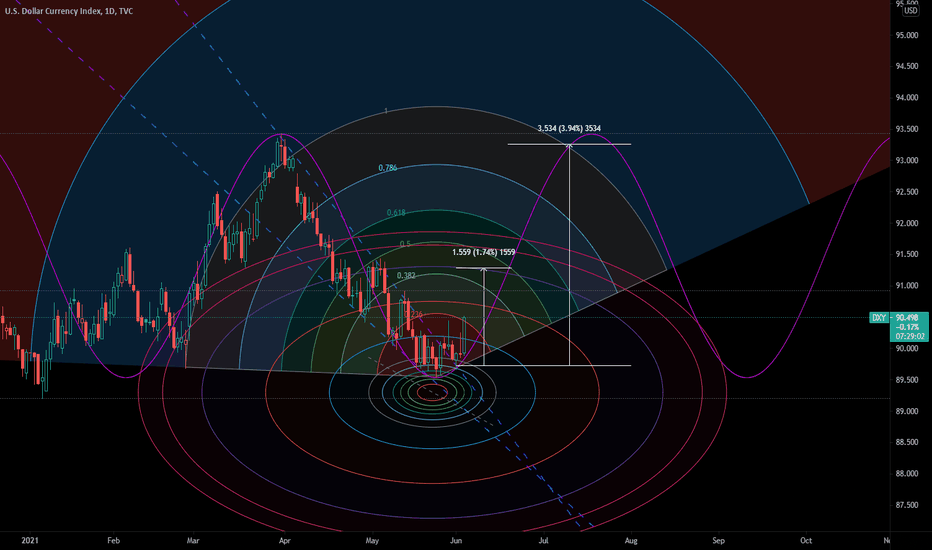Image resolution: width=932 pixels, height=550 pixels.
Task: Click the 0.5 Fibonacci arc label
Action: tap(405, 244)
